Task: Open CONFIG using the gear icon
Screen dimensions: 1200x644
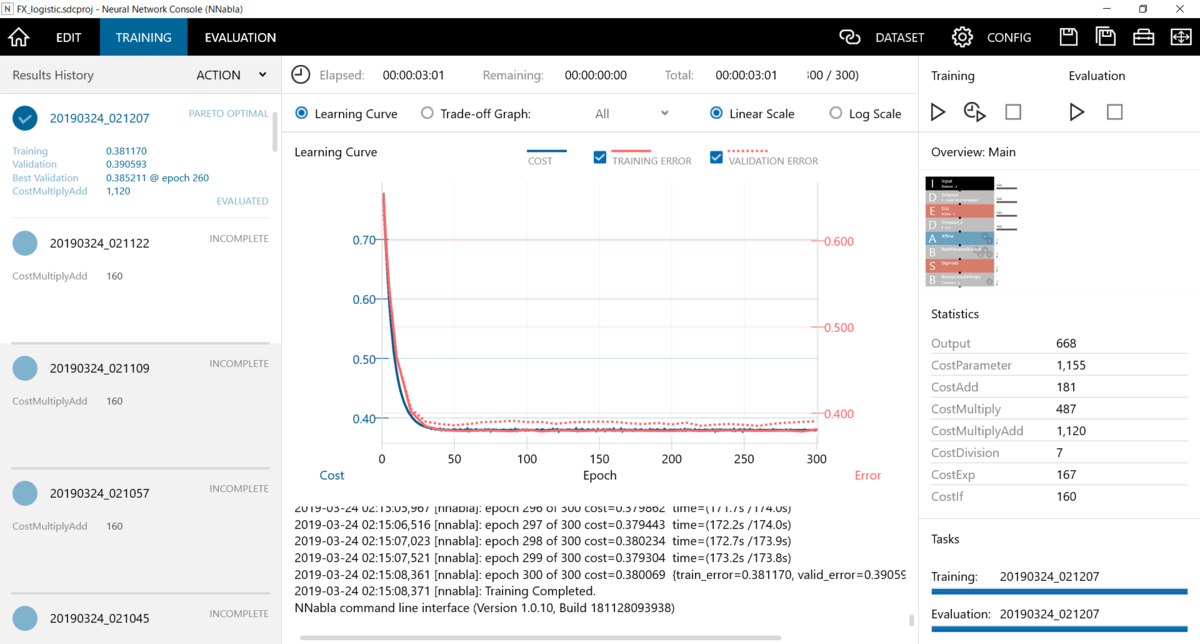Action: click(x=962, y=37)
